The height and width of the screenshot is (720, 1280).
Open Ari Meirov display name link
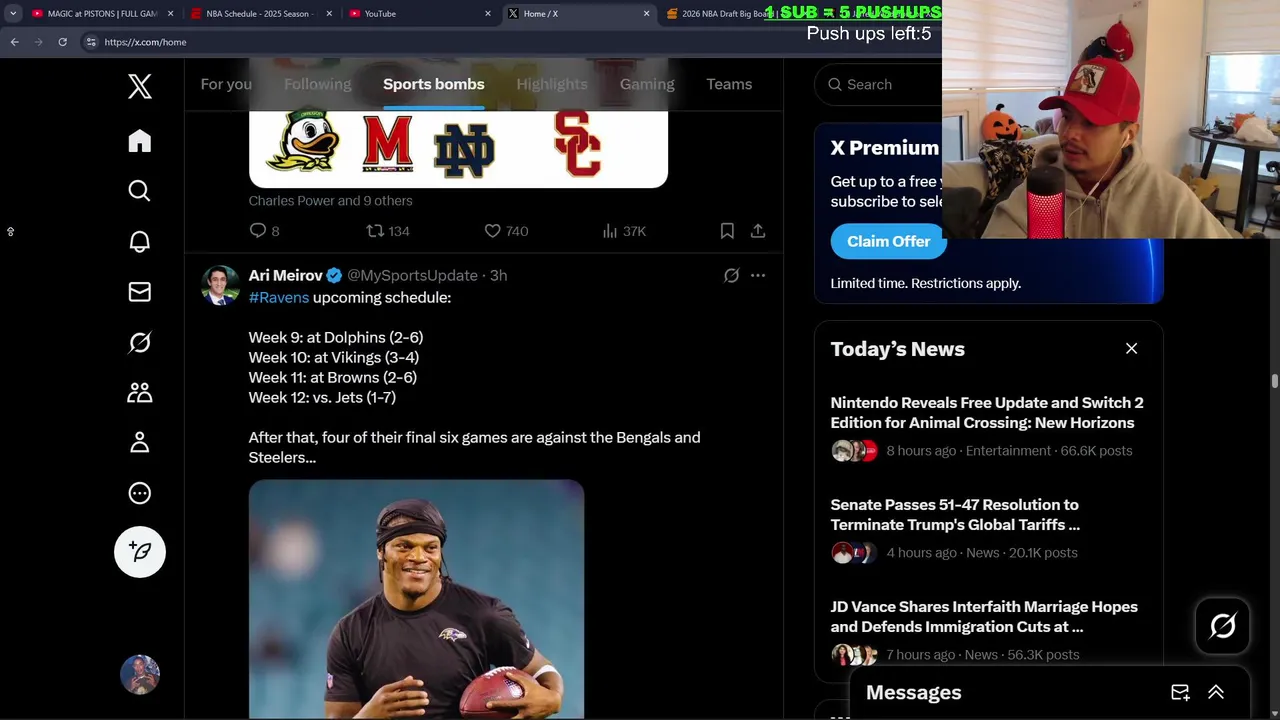[x=285, y=275]
